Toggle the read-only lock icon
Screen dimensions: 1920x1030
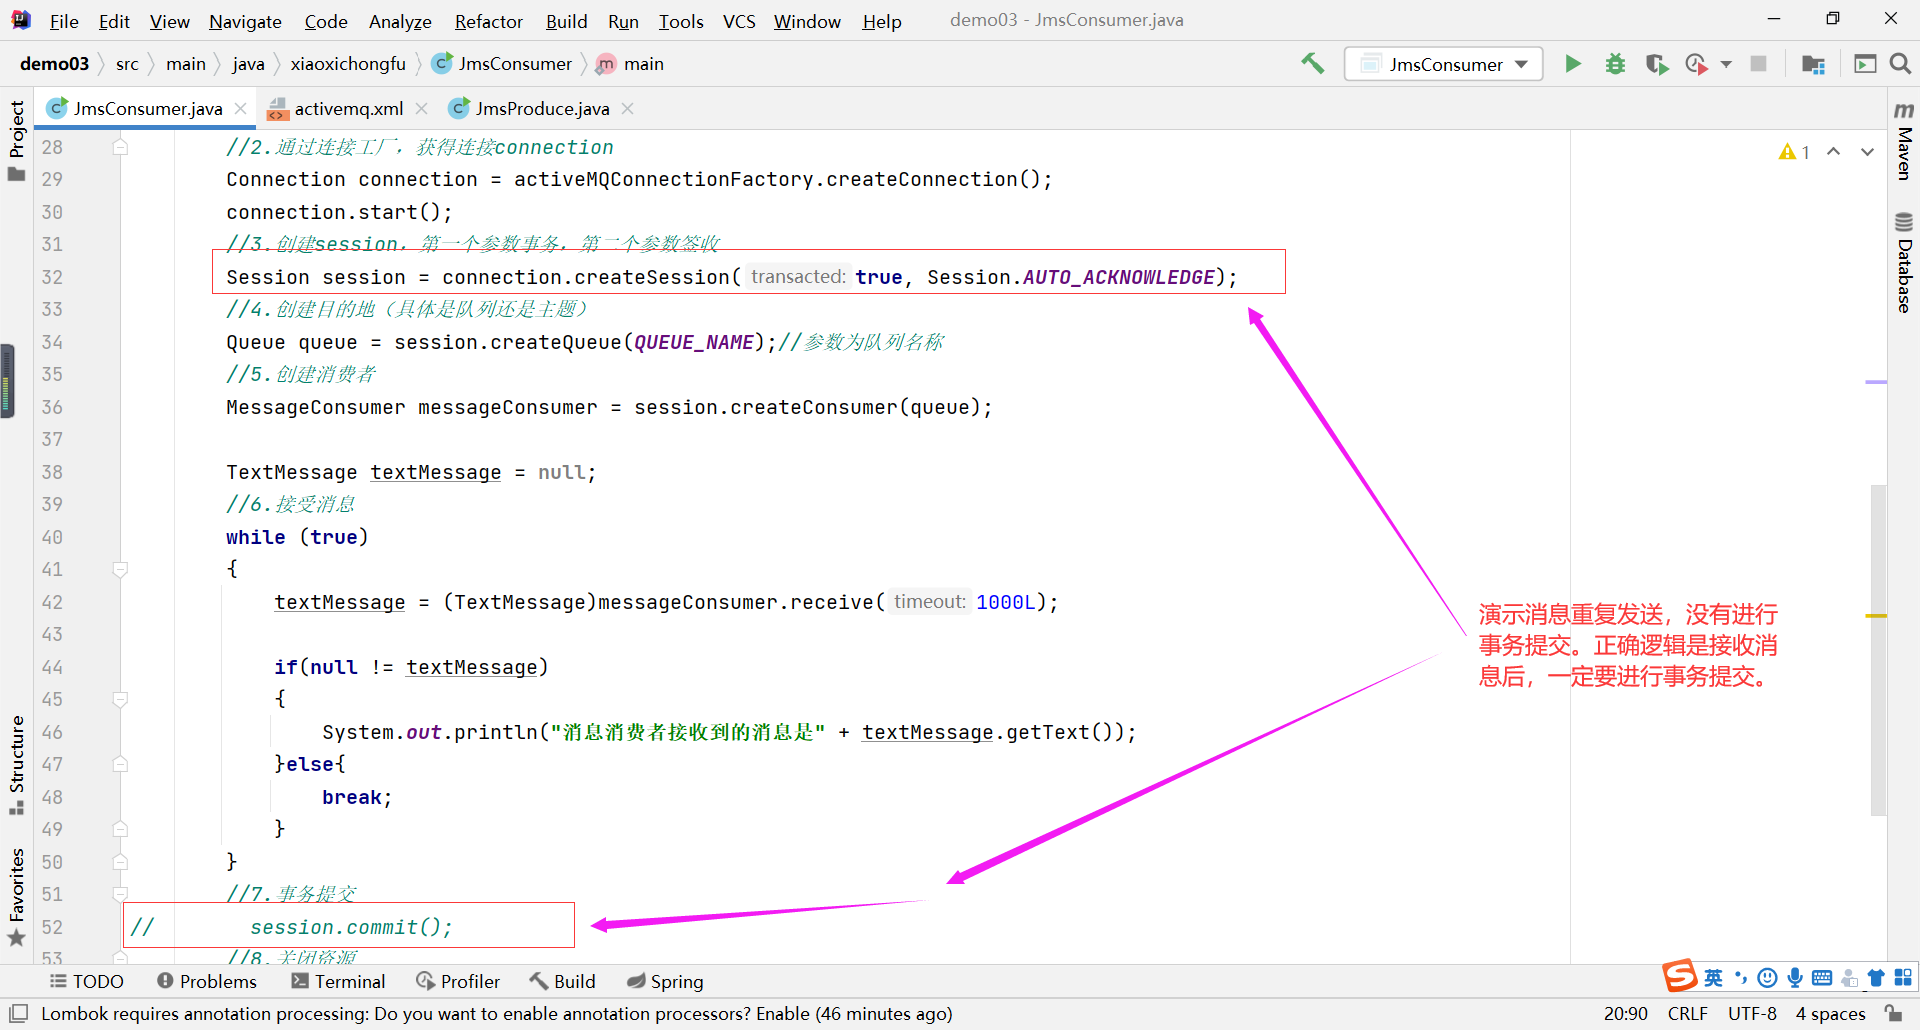pyautogui.click(x=1894, y=1014)
